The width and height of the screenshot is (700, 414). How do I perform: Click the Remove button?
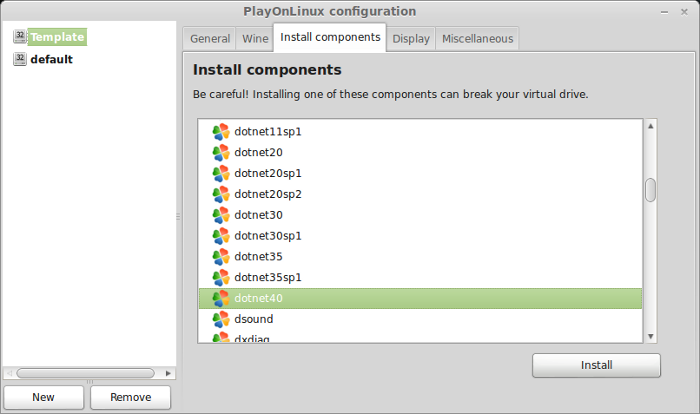130,397
